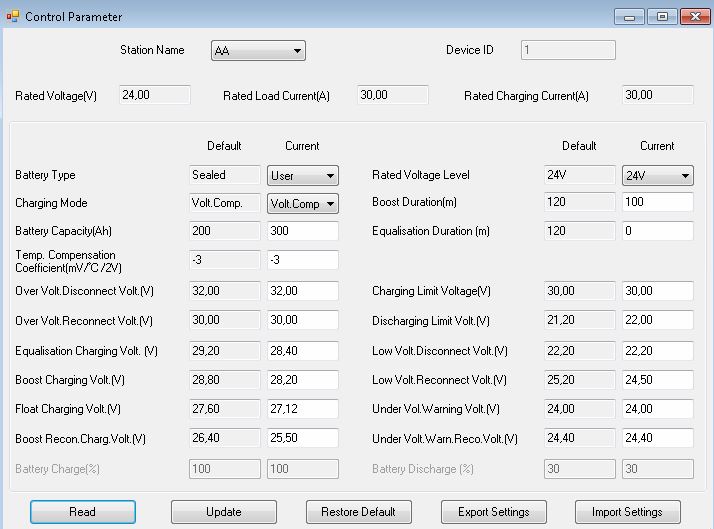Open the Station Name dropdown
Image resolution: width=714 pixels, height=529 pixels.
coord(258,52)
